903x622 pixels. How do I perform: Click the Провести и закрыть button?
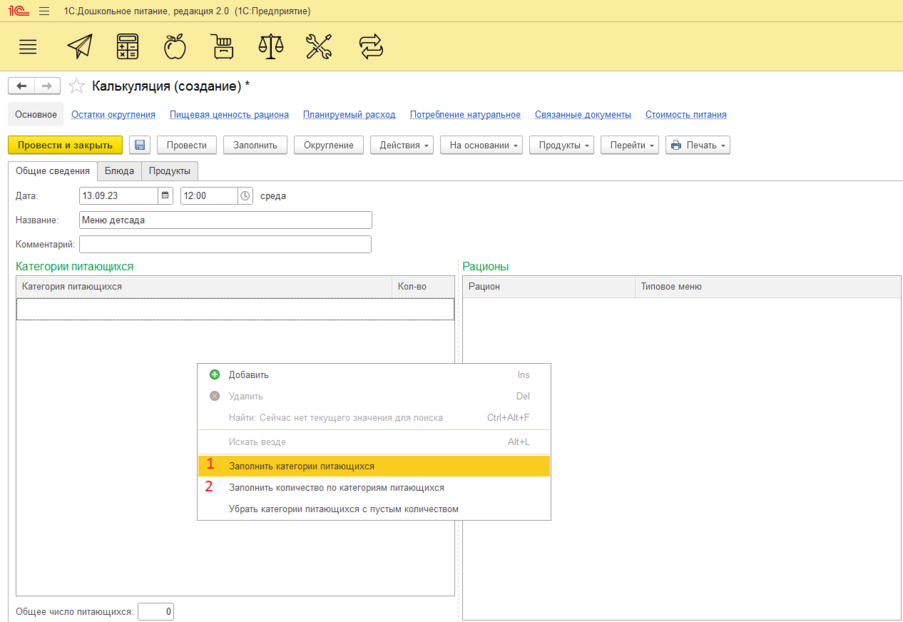65,145
